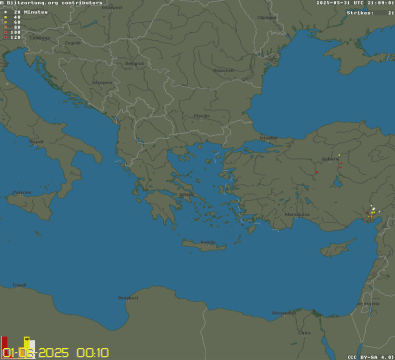Click the yellow bar in the histogram
395x360 pixels.
click(27, 347)
